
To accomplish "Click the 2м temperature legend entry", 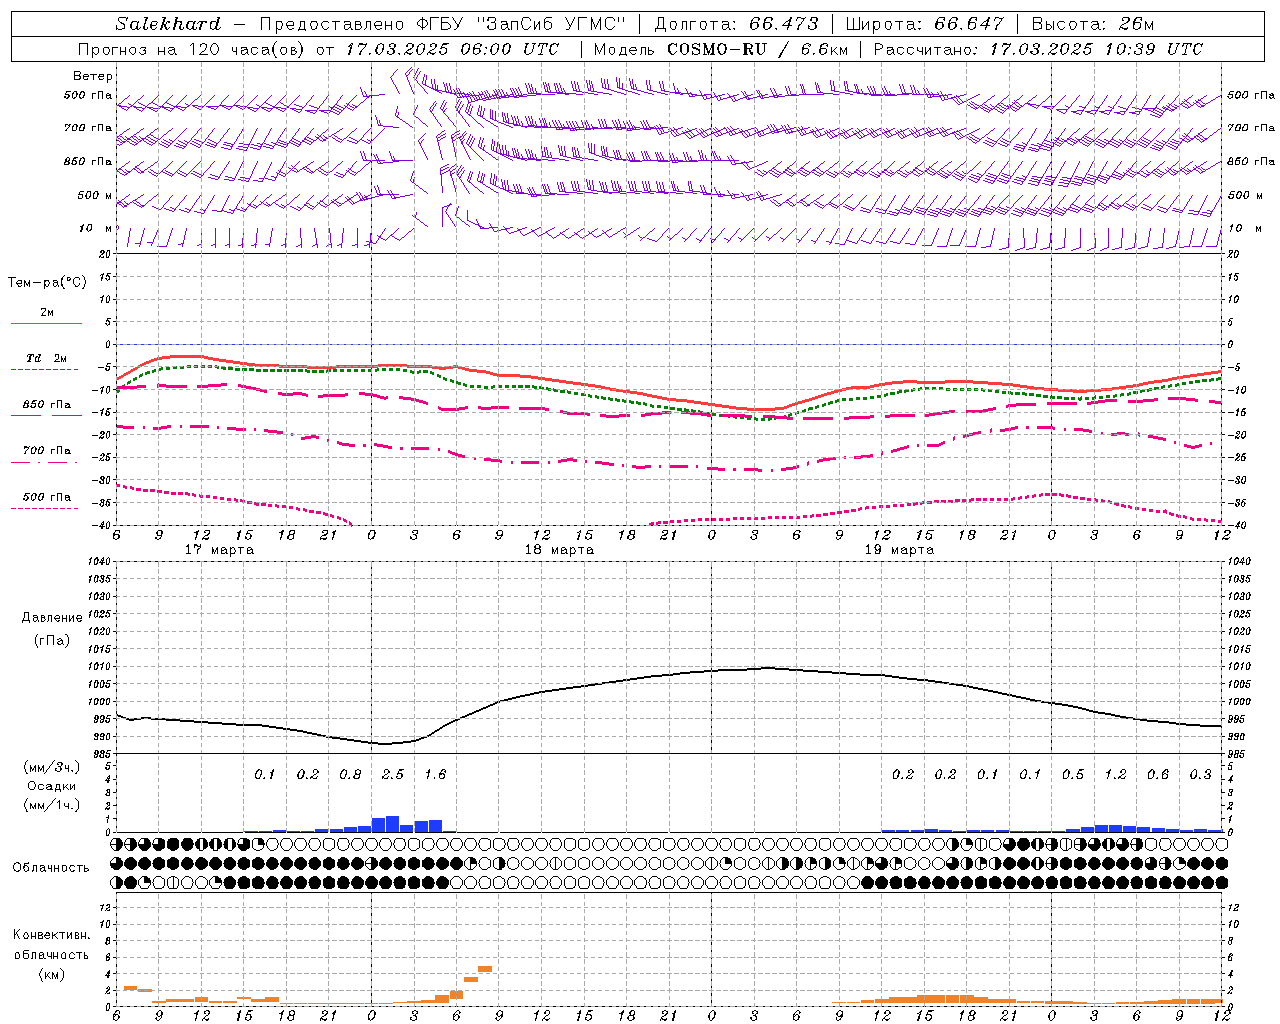I will point(46,317).
